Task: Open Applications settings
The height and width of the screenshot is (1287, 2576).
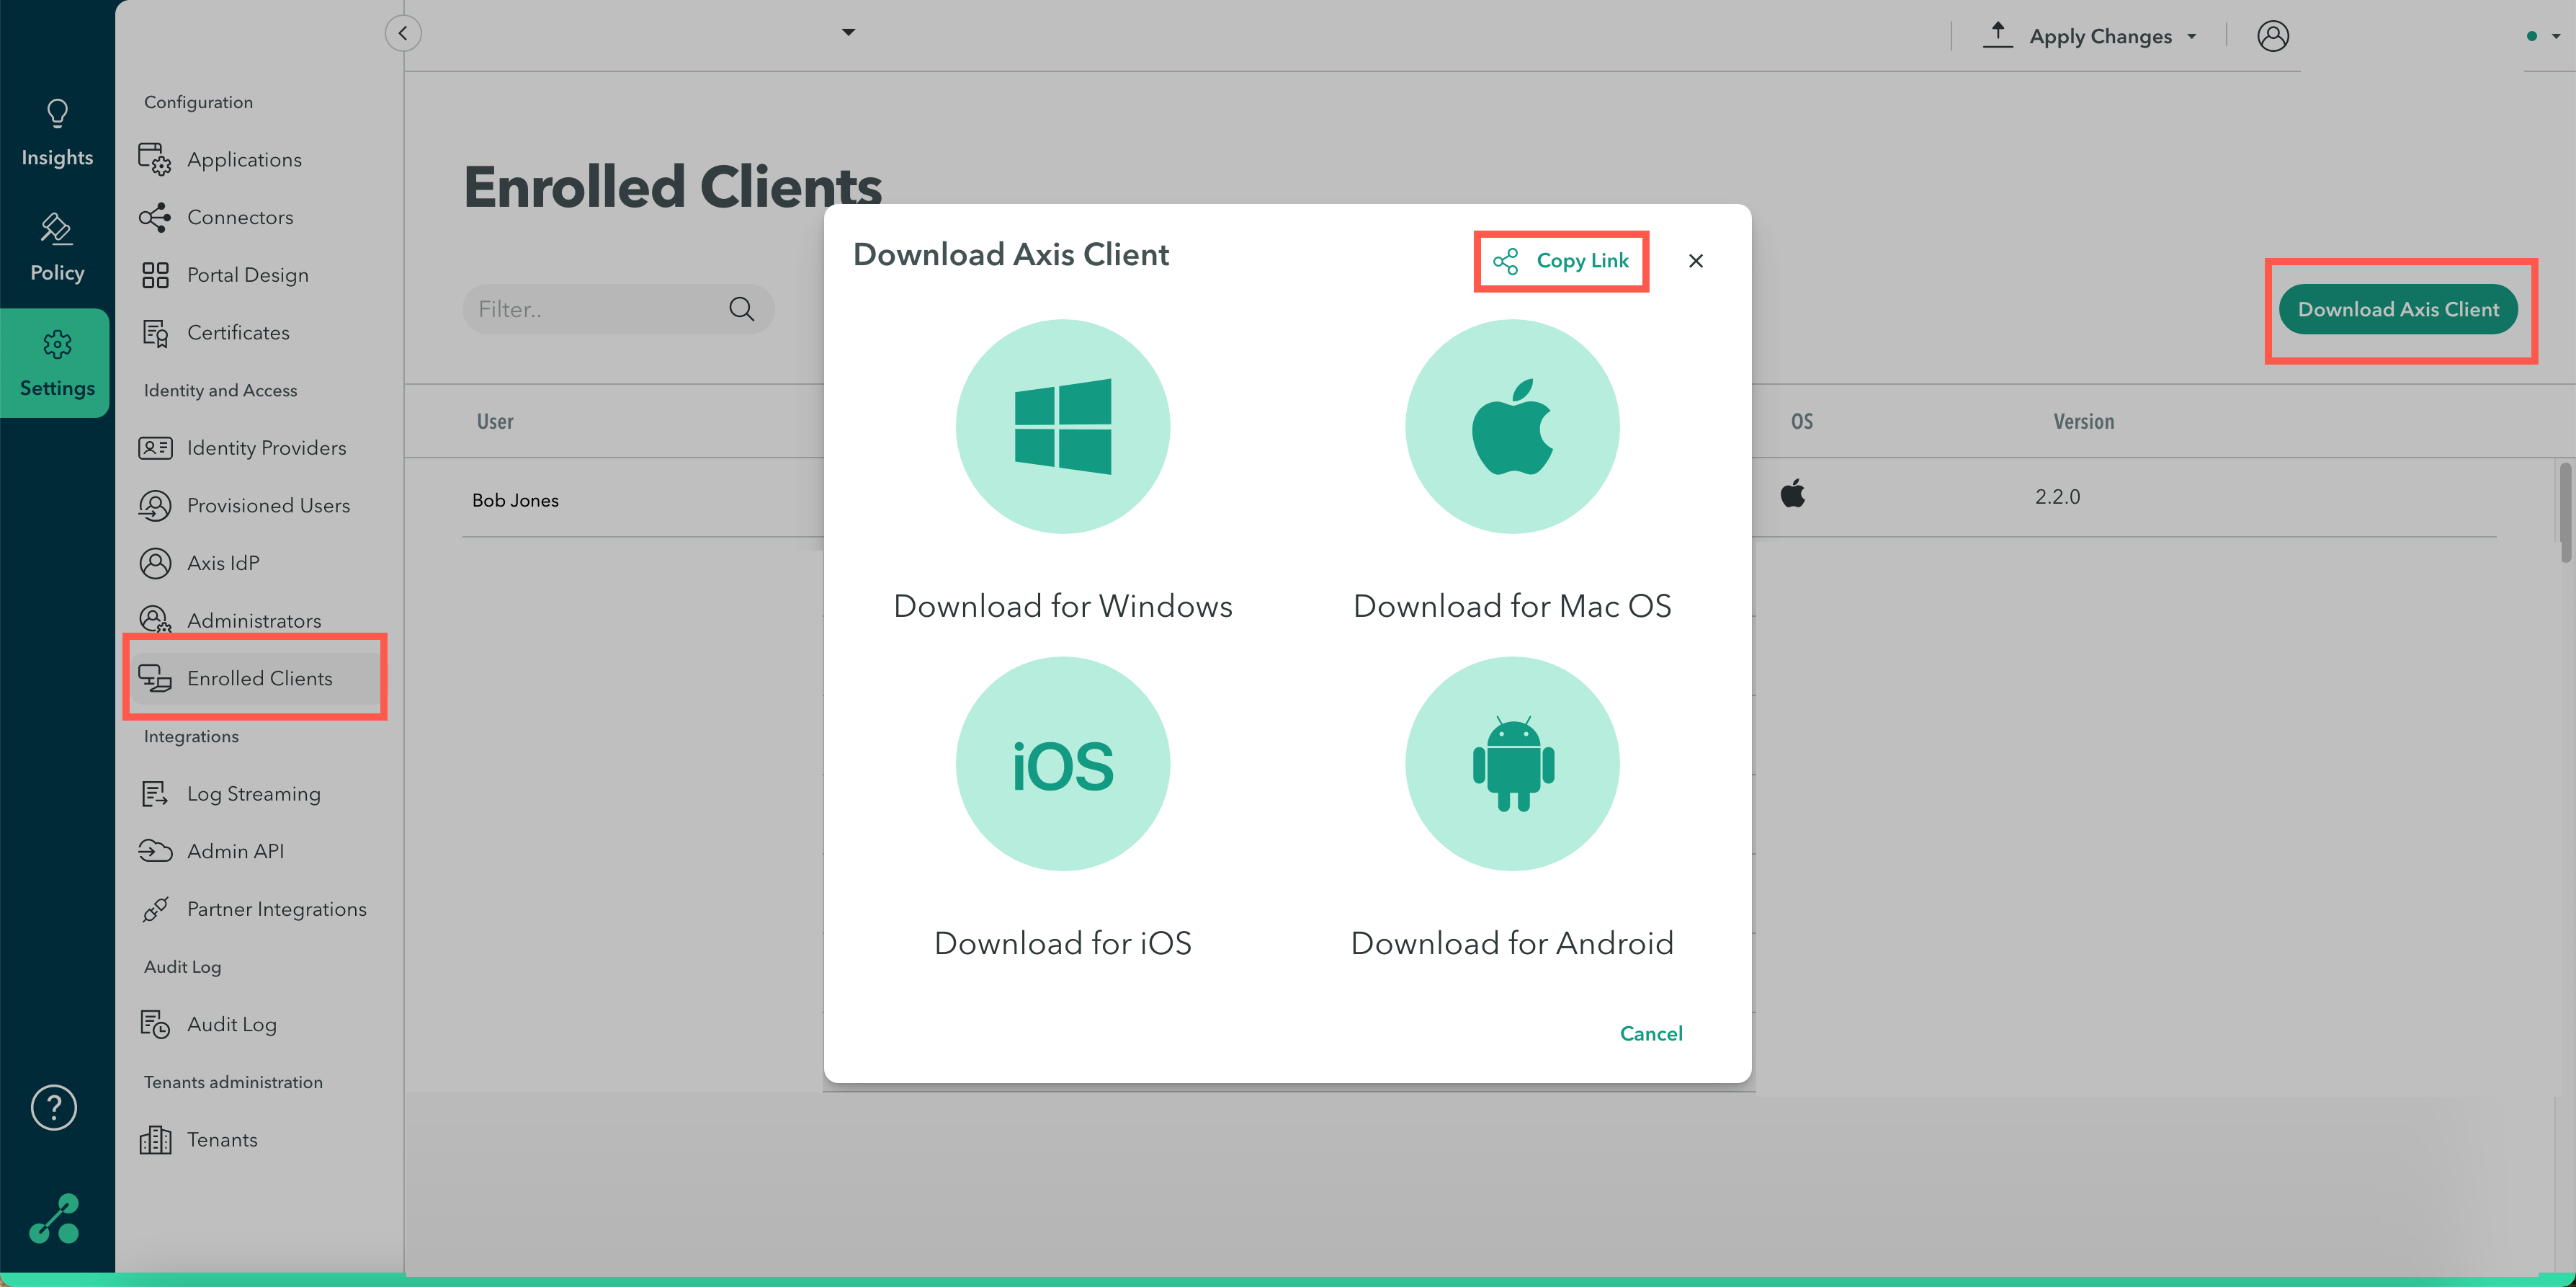Action: click(244, 160)
